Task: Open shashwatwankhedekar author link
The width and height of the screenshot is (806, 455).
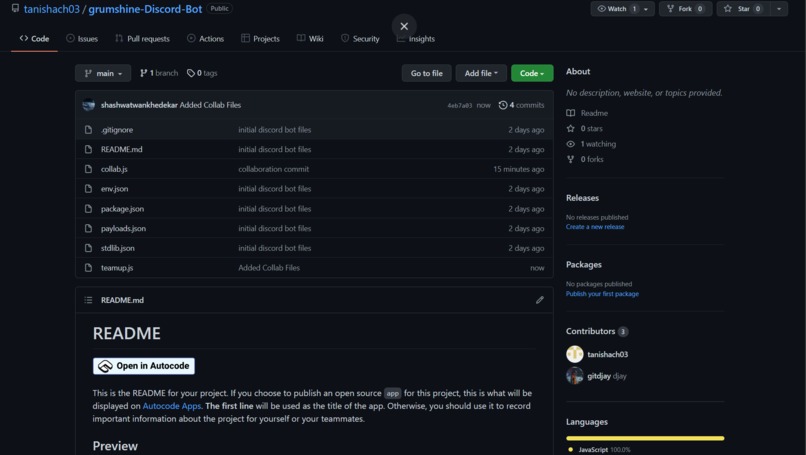Action: [x=139, y=105]
